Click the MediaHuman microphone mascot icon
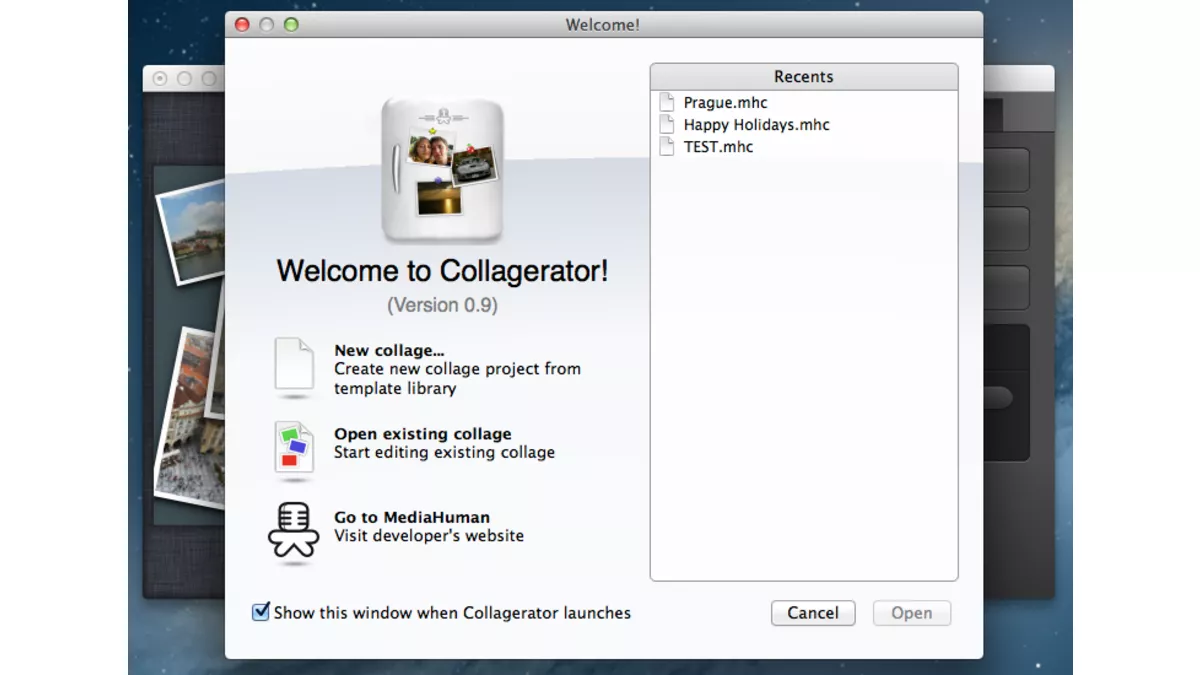The image size is (1200, 675). point(291,530)
